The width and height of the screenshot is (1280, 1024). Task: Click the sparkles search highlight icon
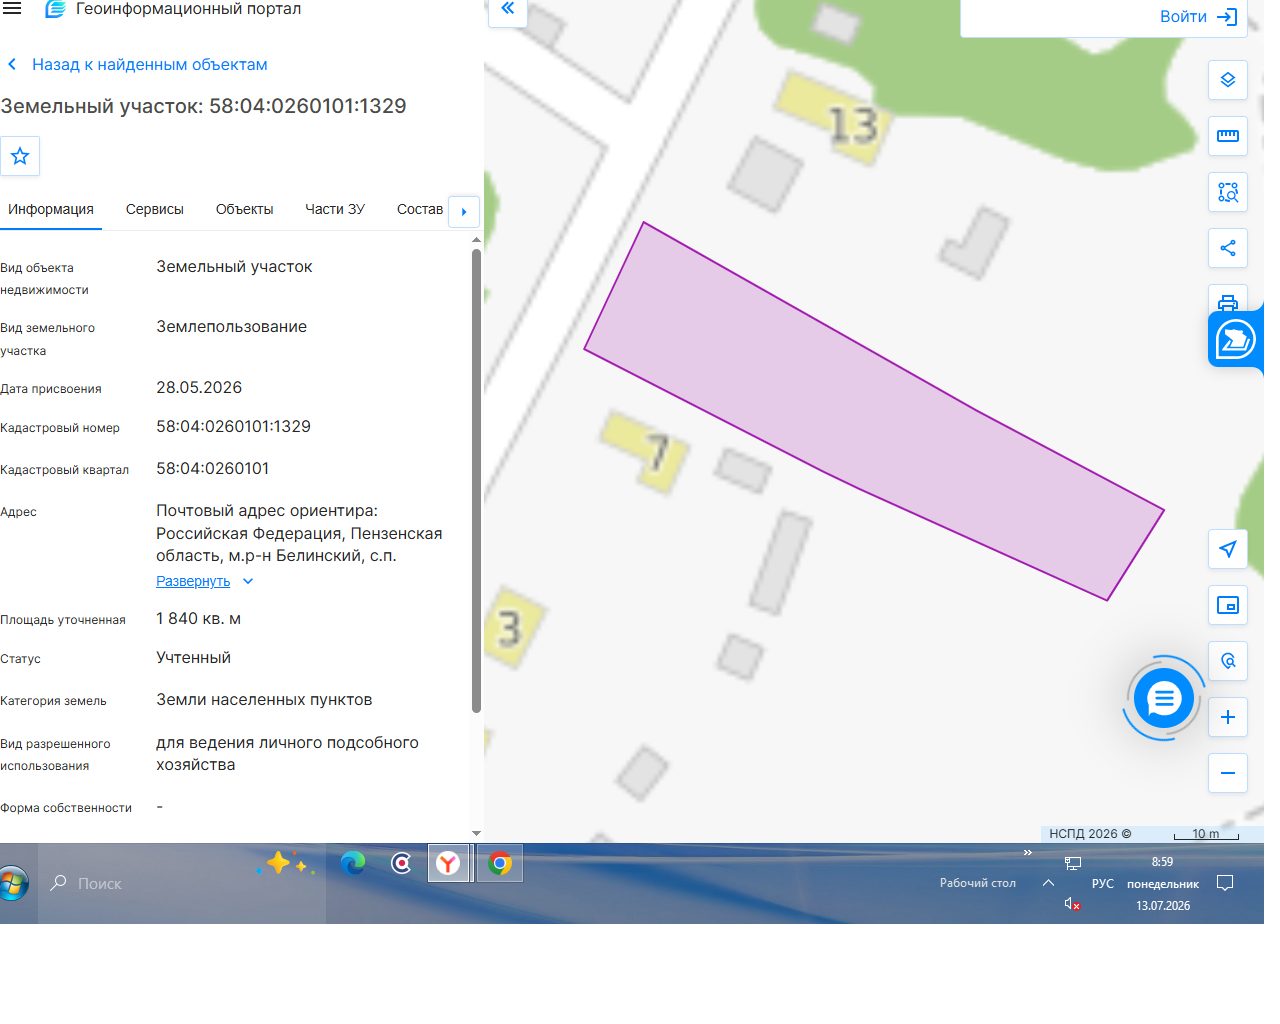tap(285, 863)
